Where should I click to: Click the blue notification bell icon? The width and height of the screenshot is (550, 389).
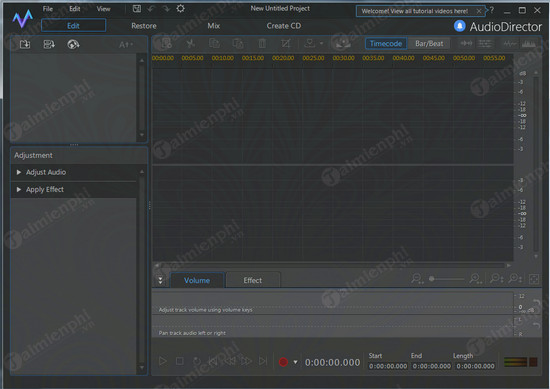[460, 26]
